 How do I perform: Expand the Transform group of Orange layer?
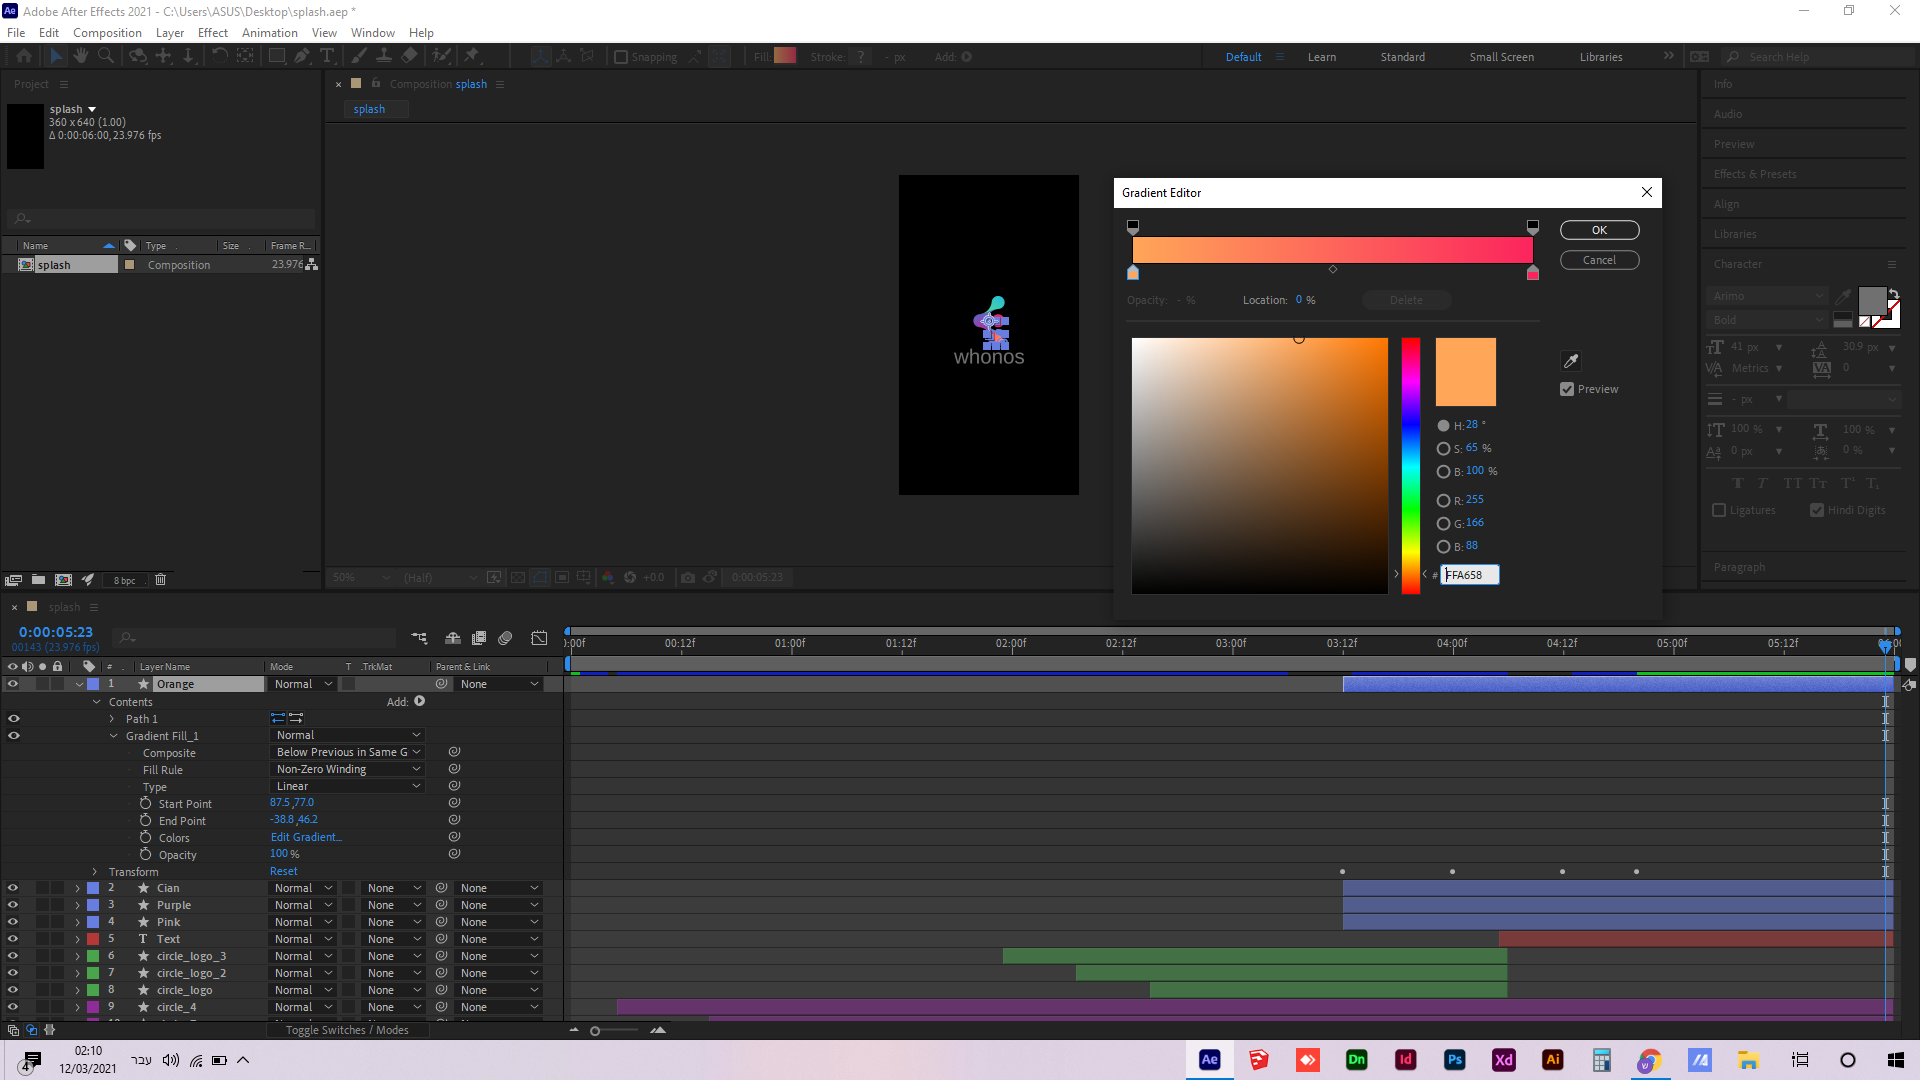point(95,871)
